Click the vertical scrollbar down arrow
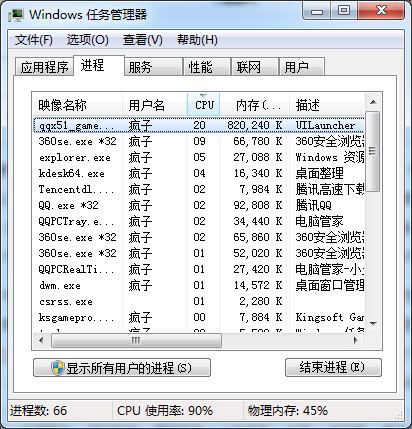The width and height of the screenshot is (412, 429). coord(373,323)
